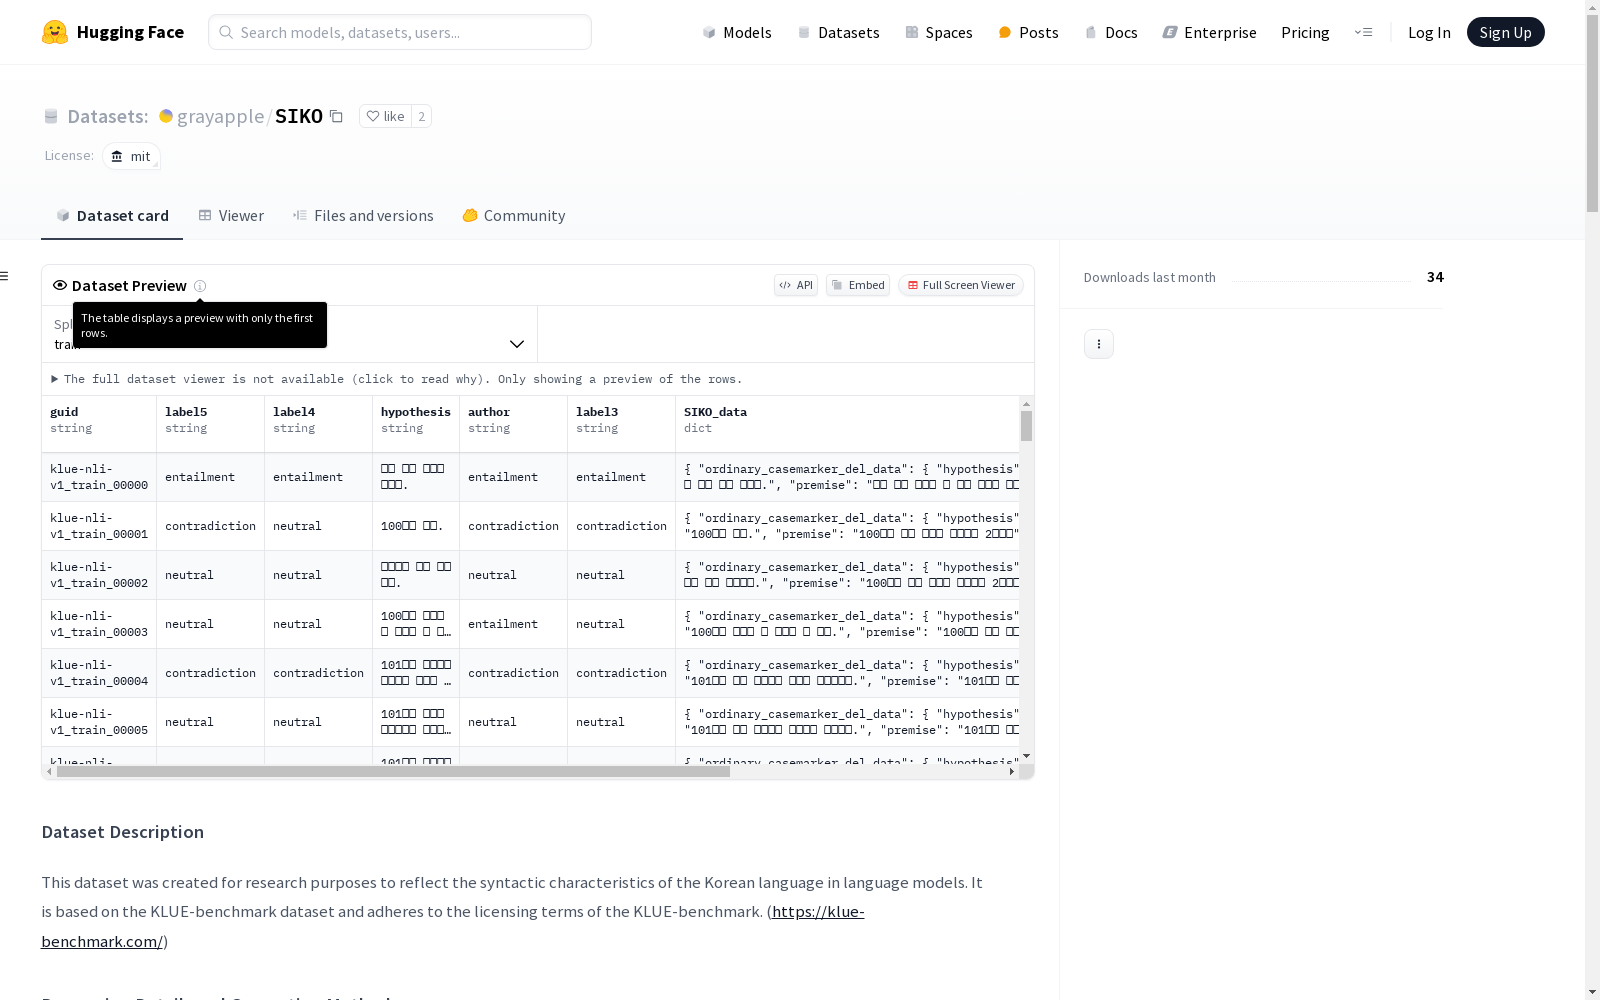Click the table horizontal scrollbar thumb

393,771
